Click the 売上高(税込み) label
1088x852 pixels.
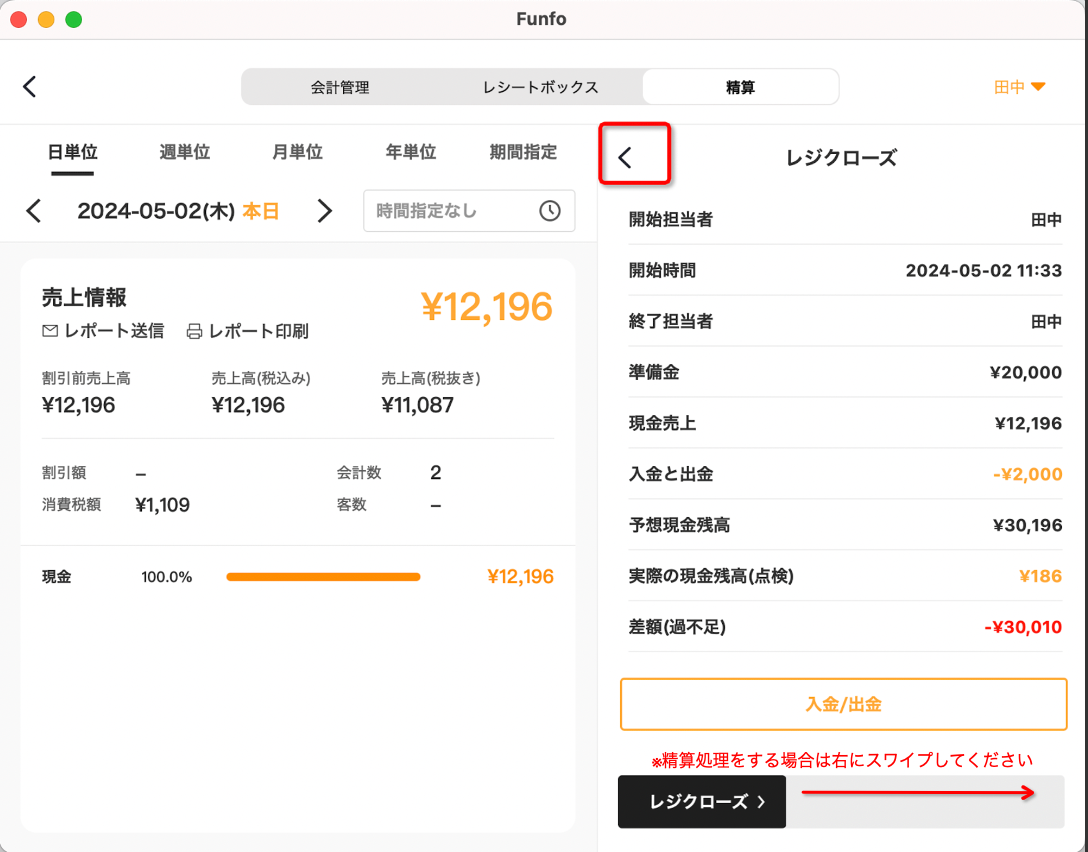261,379
